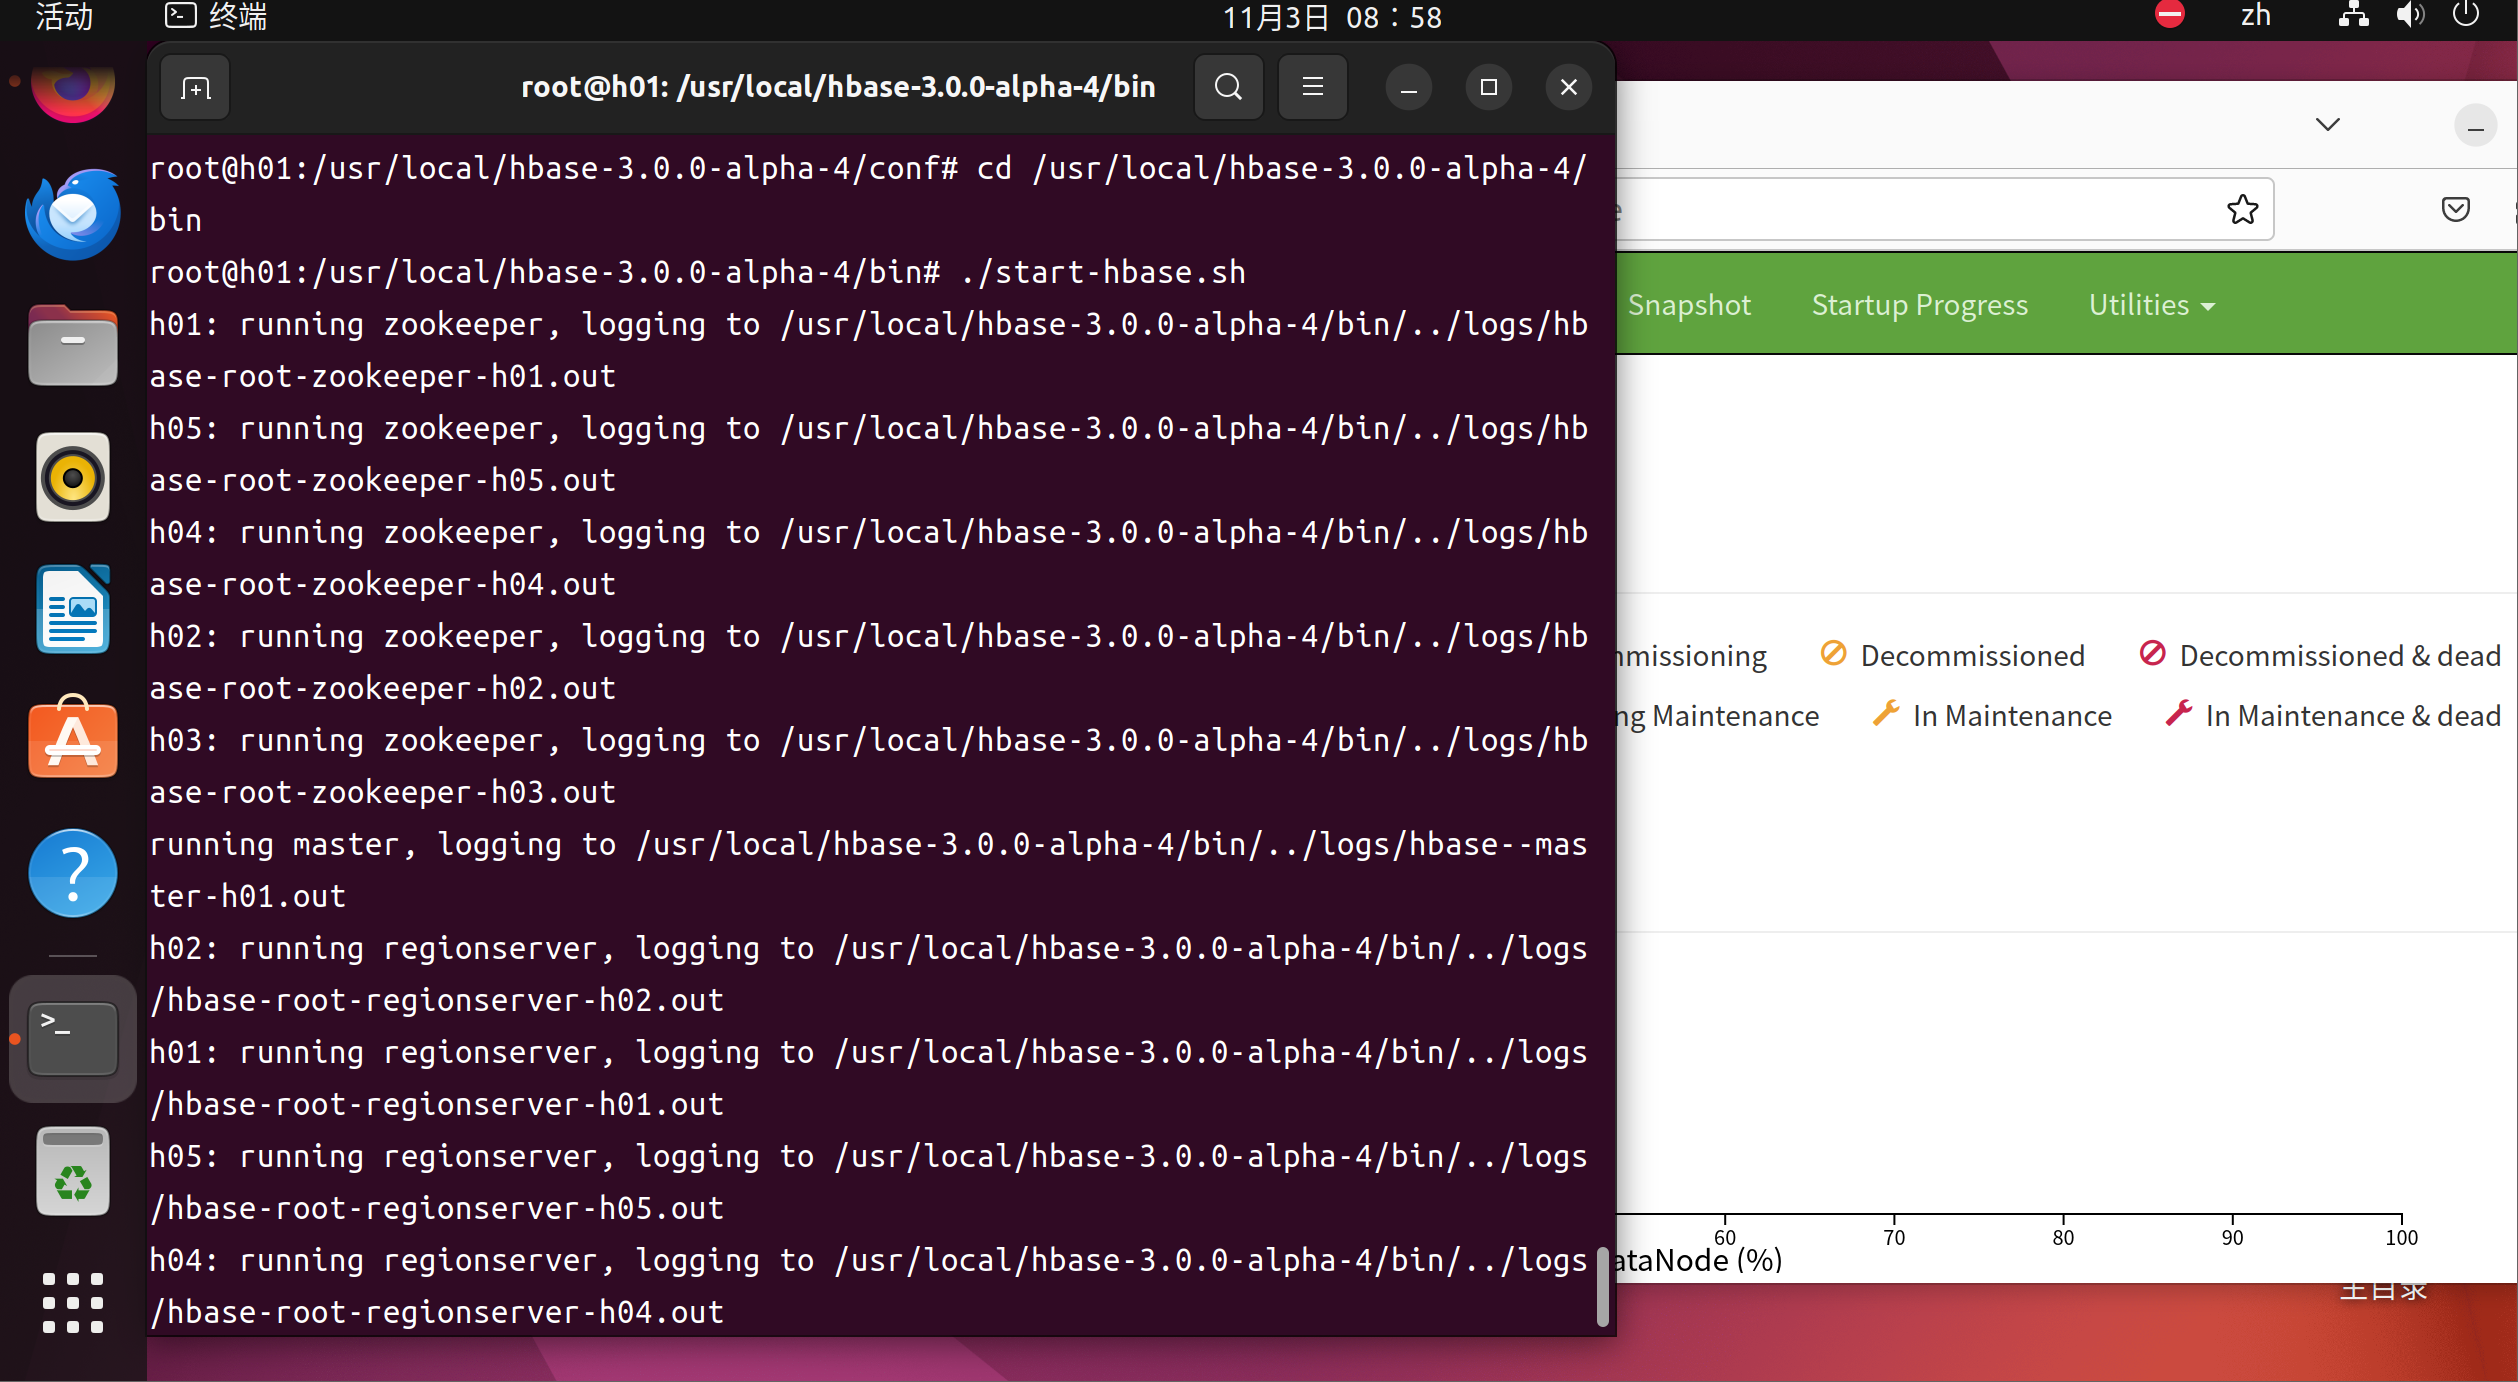Open the zh input language menu
2518x1382 pixels.
[x=2255, y=16]
